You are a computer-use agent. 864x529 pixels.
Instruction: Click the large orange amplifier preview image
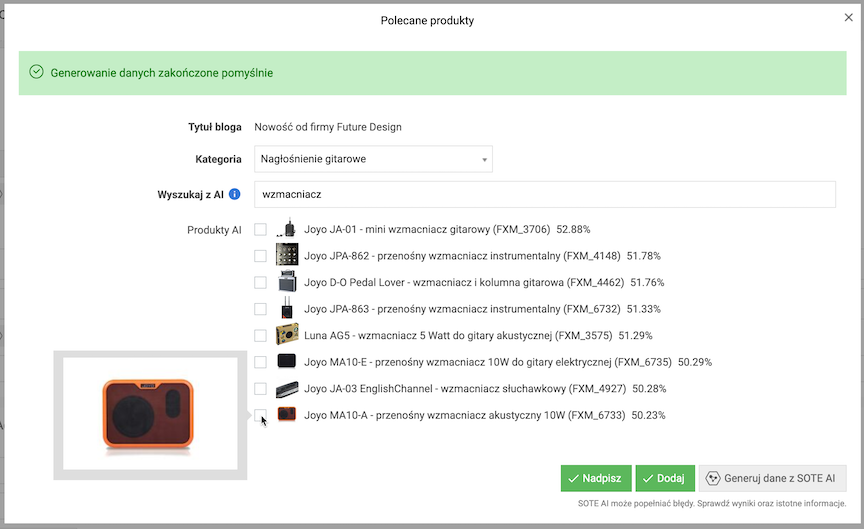(149, 414)
